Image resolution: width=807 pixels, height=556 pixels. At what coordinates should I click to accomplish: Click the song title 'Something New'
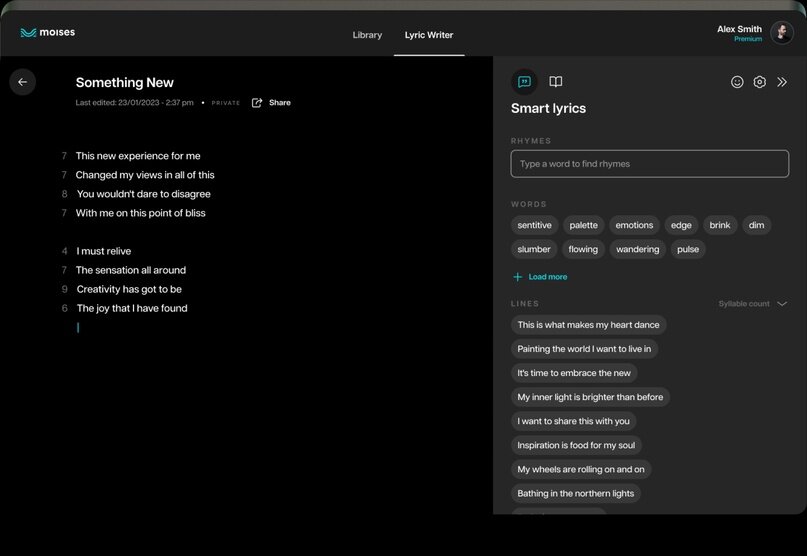125,82
